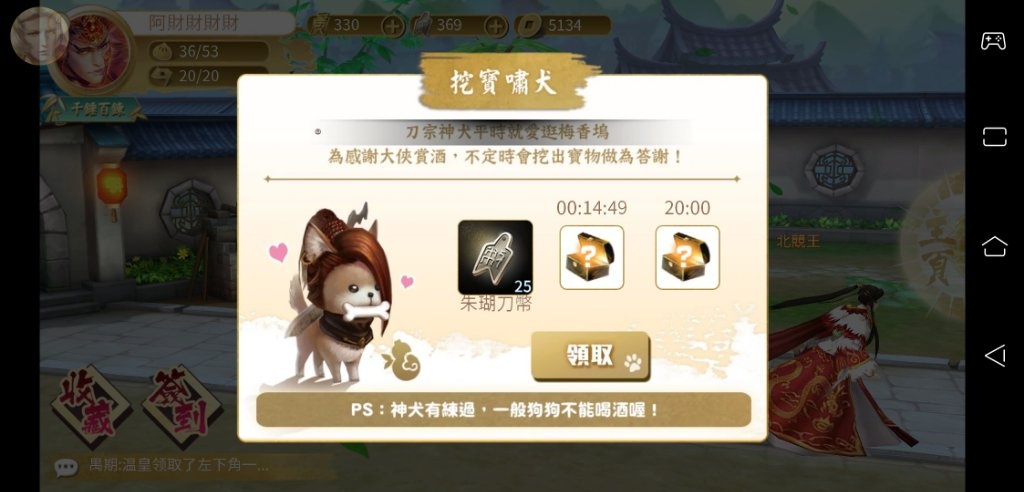The height and width of the screenshot is (492, 1024).
Task: Claim reward with the 領取 button
Action: (590, 356)
